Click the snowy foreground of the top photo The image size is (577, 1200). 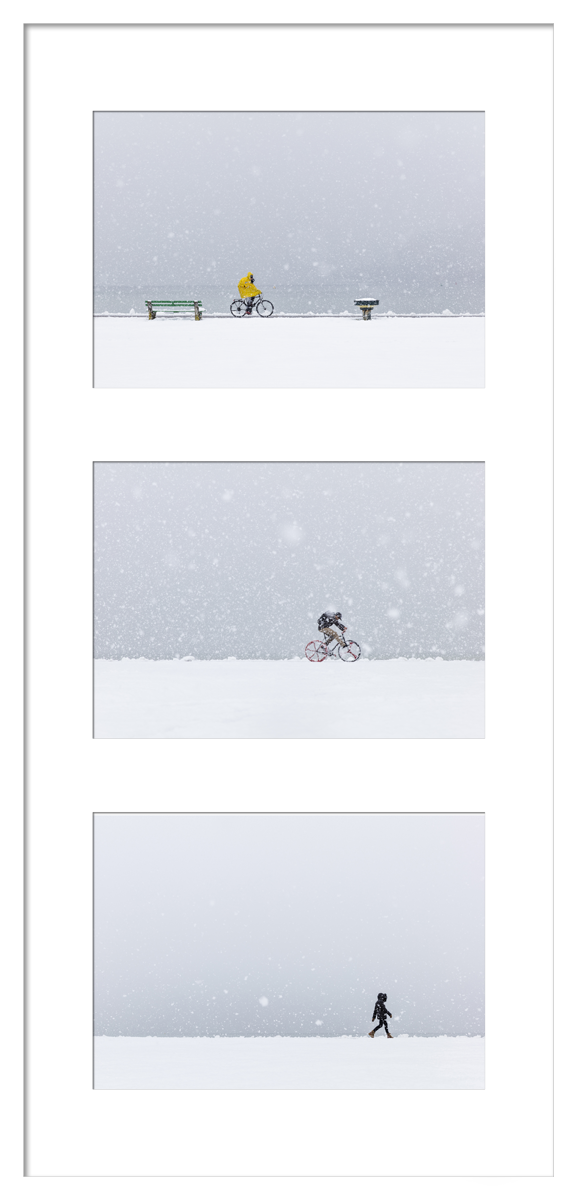point(289,352)
